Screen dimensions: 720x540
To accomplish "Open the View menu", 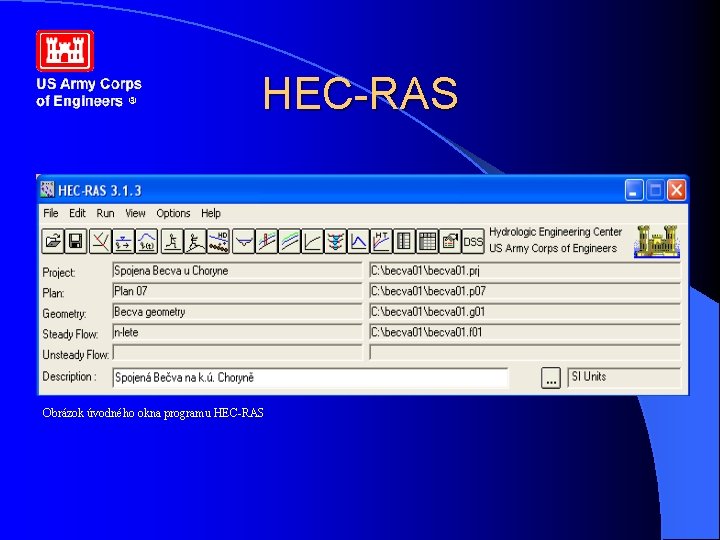I will click(x=135, y=214).
